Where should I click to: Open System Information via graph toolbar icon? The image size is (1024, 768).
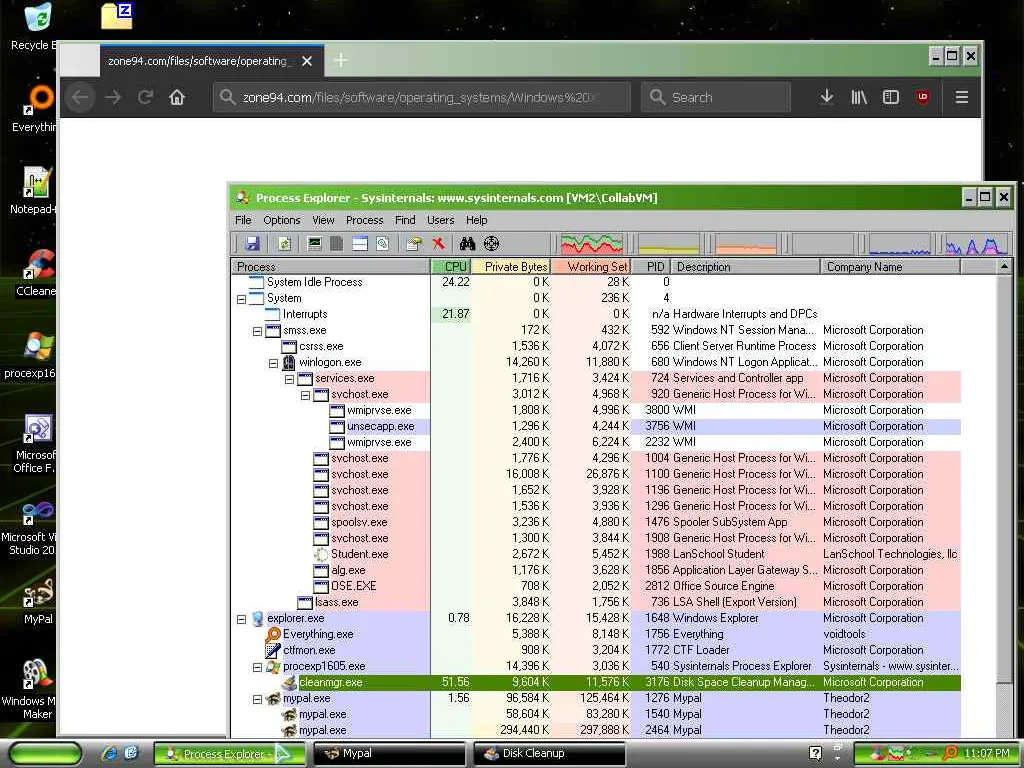point(315,244)
